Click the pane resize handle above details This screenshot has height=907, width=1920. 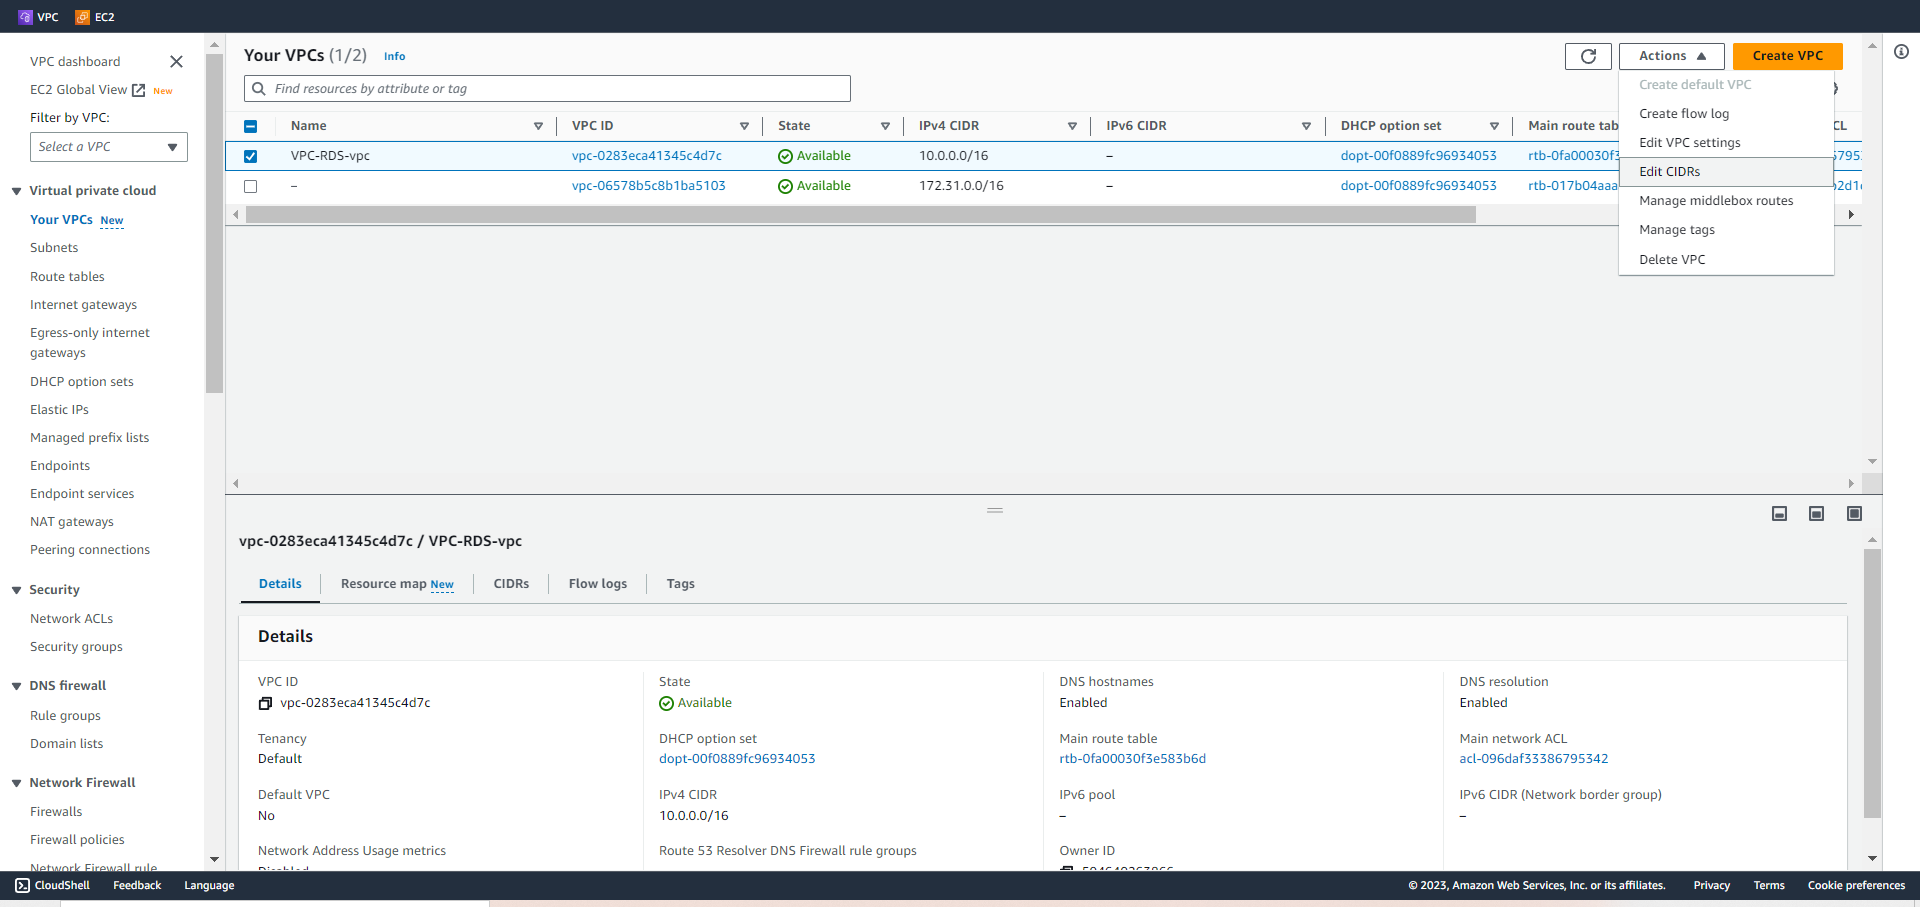pos(995,511)
